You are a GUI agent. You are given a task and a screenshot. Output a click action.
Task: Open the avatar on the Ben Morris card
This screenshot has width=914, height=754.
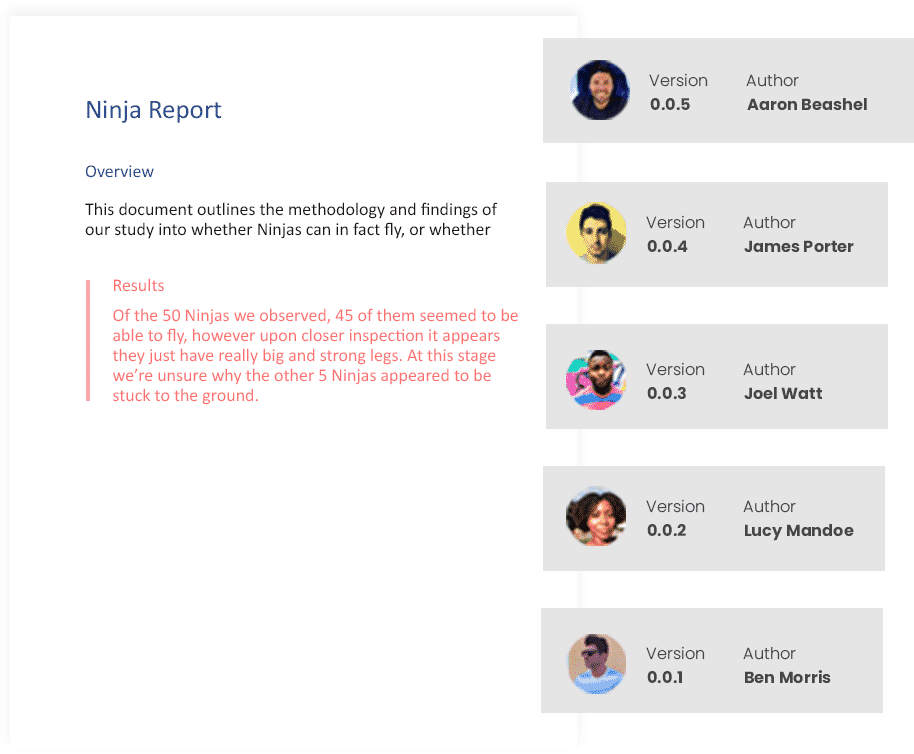(x=596, y=664)
